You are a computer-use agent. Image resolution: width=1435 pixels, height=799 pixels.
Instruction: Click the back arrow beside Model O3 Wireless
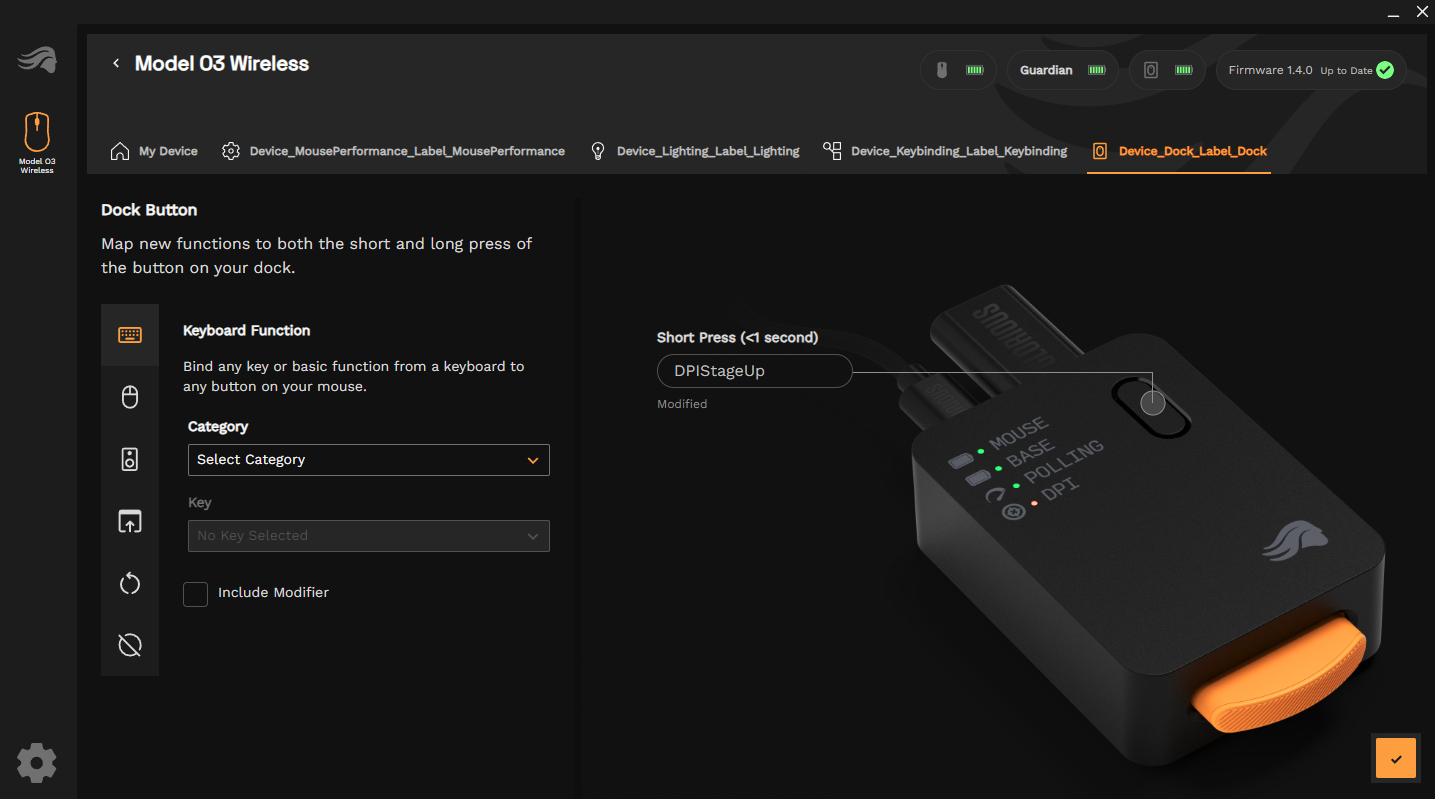pos(116,64)
